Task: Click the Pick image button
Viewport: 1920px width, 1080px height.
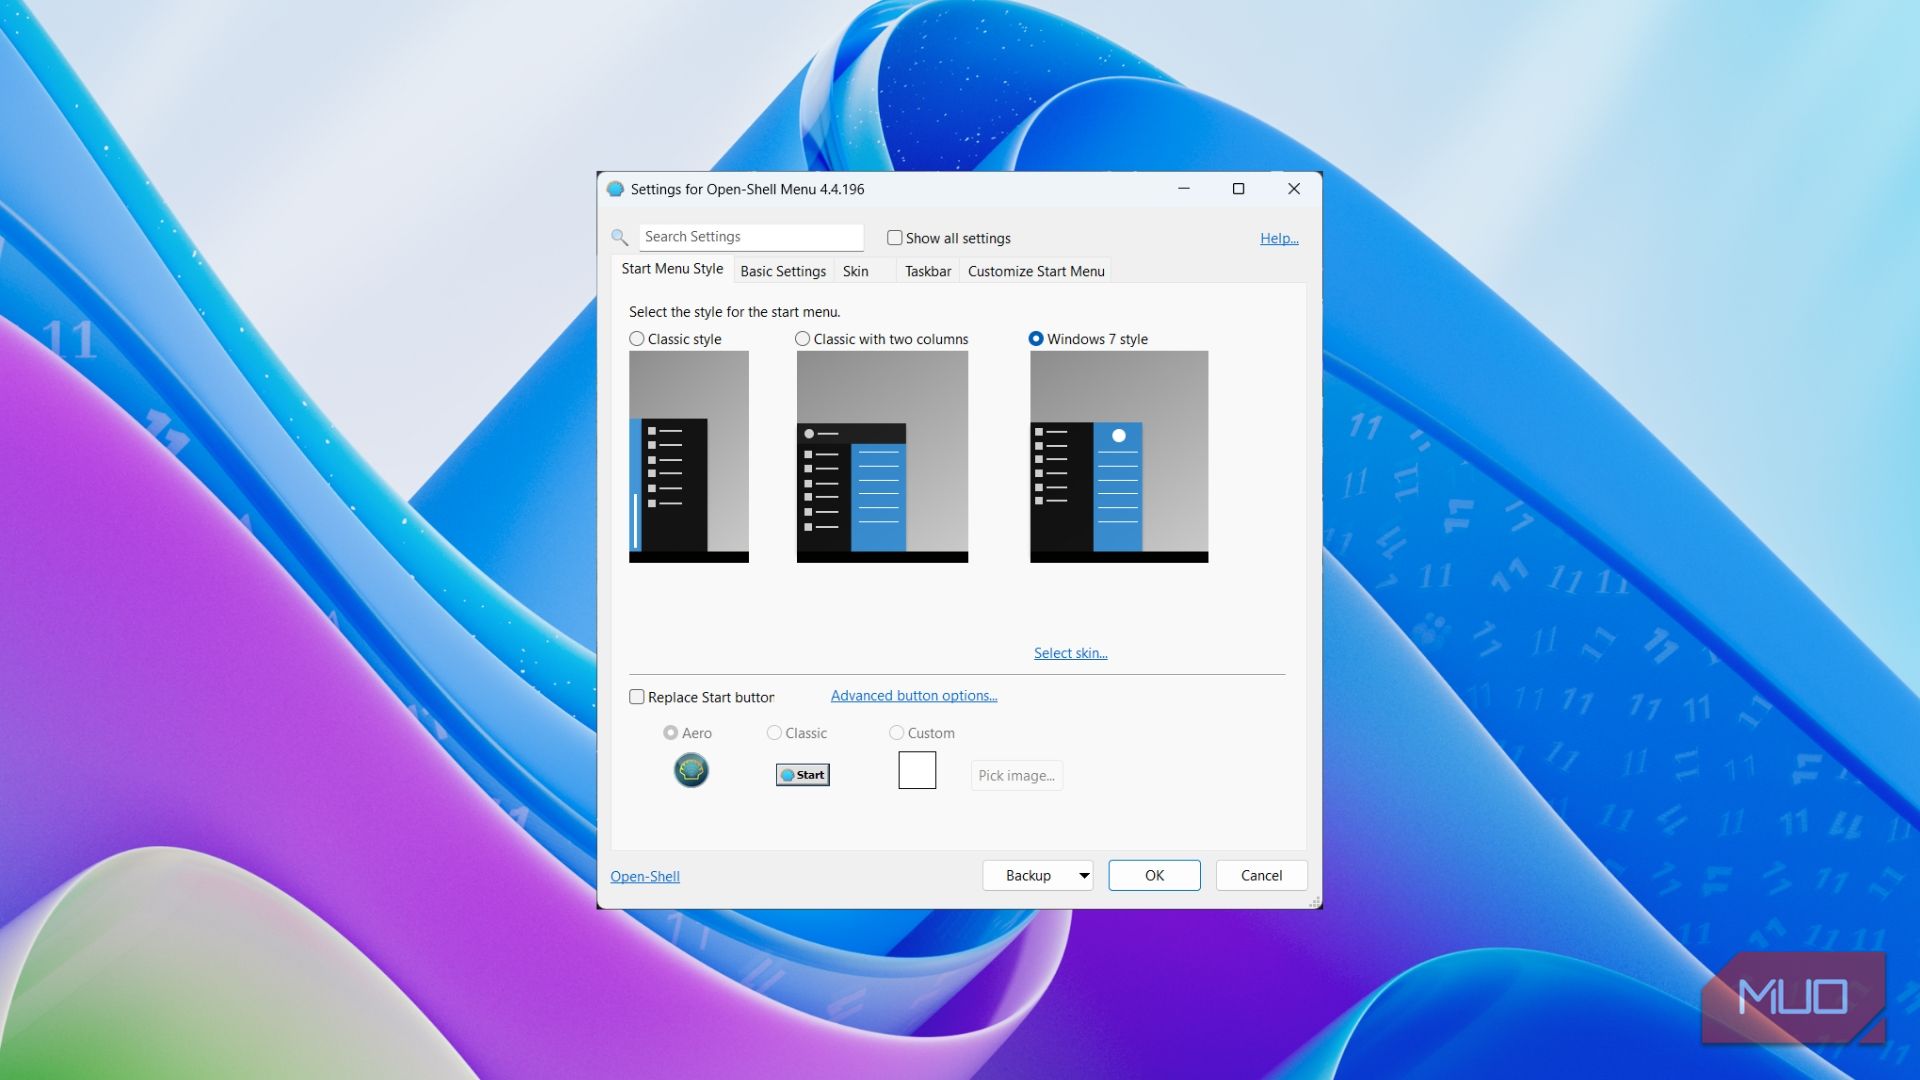Action: point(1016,776)
